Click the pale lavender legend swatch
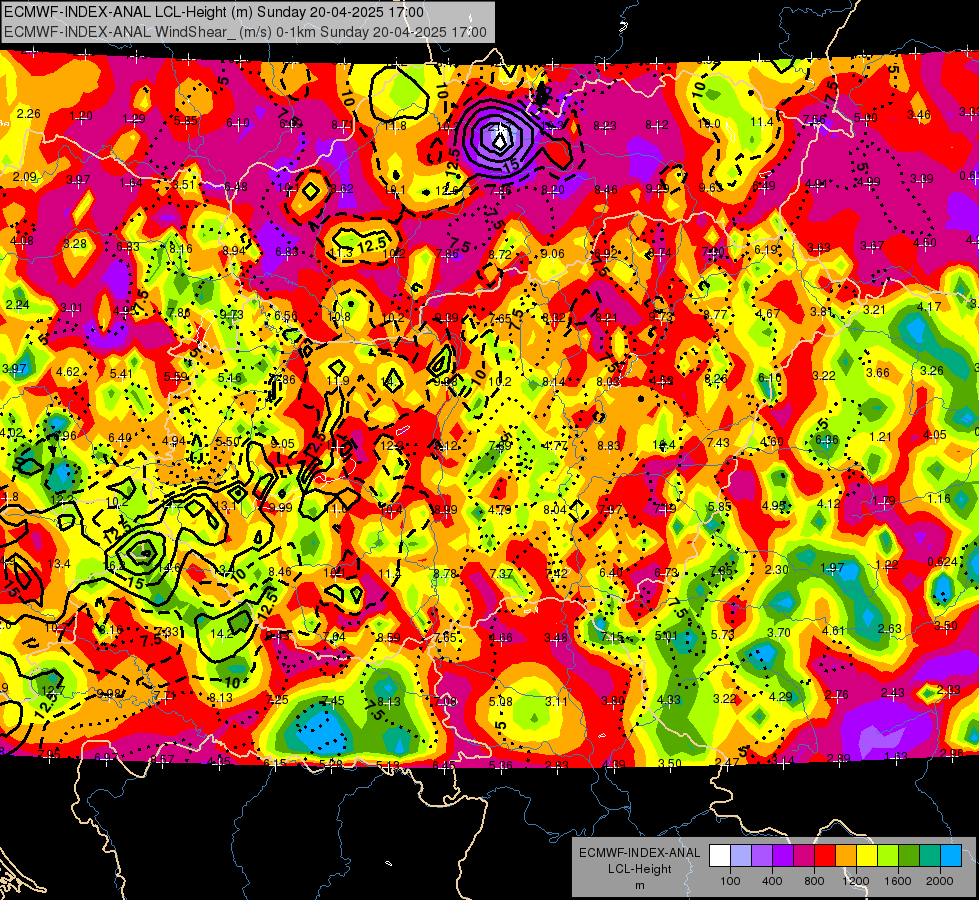 click(x=741, y=855)
